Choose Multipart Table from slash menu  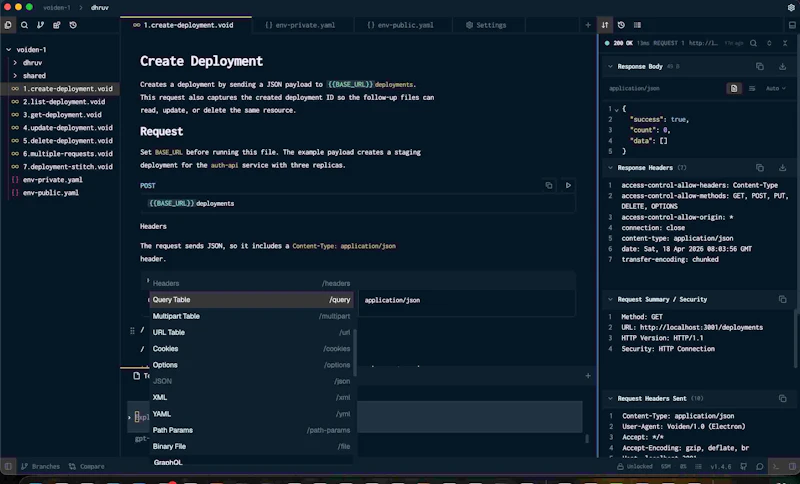252,316
